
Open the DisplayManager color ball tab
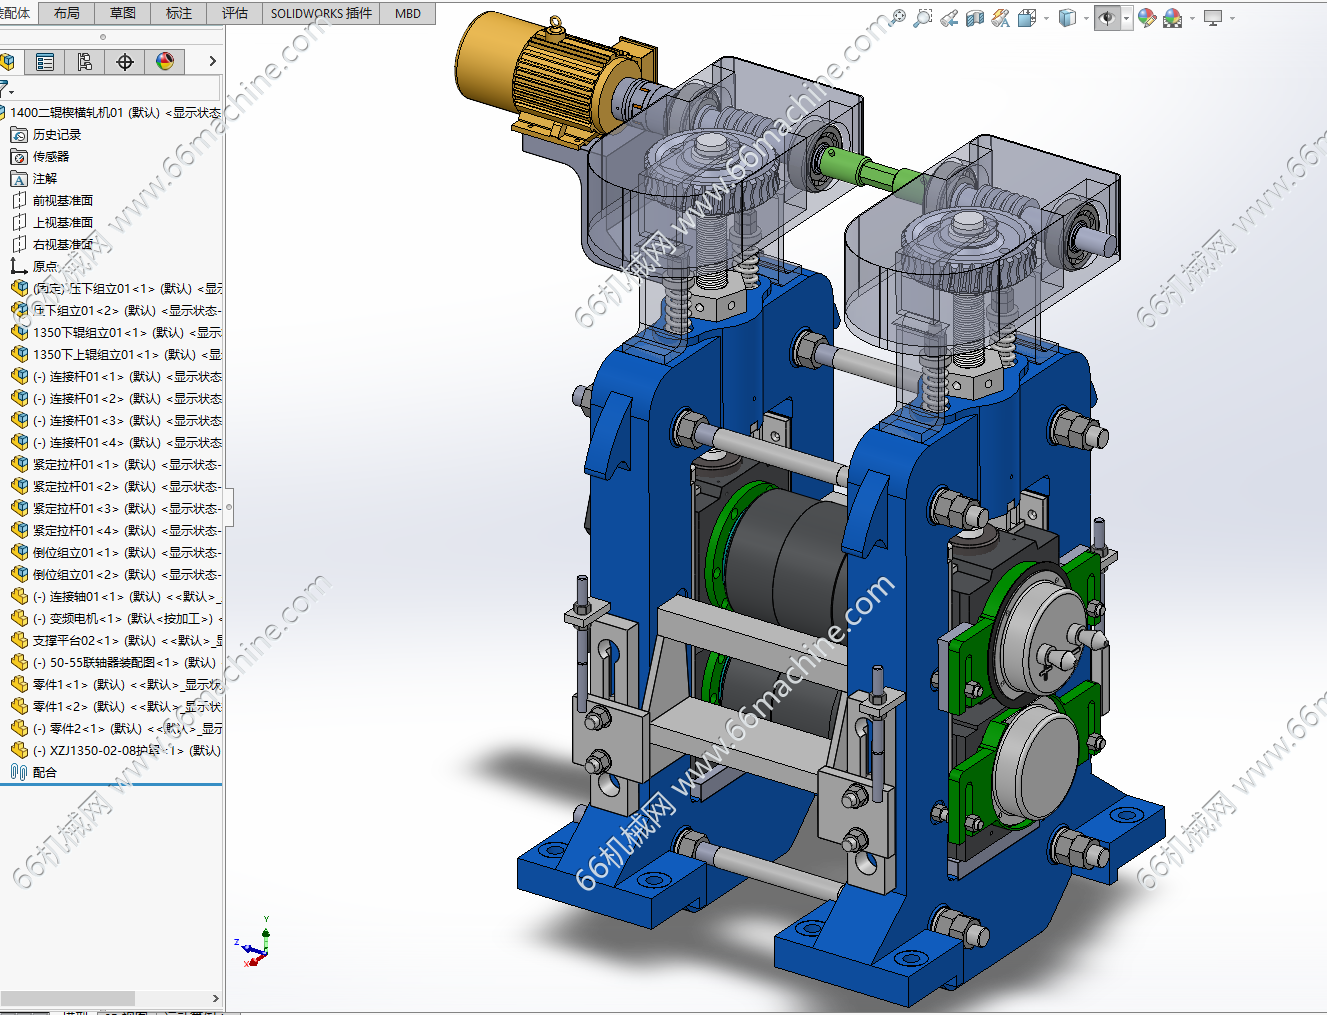coord(165,62)
